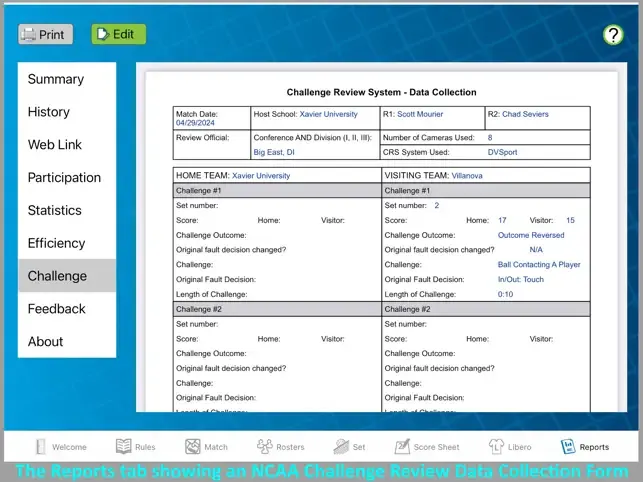Click the printer icon in Print button
Screen dimensions: 643x482
coord(28,34)
